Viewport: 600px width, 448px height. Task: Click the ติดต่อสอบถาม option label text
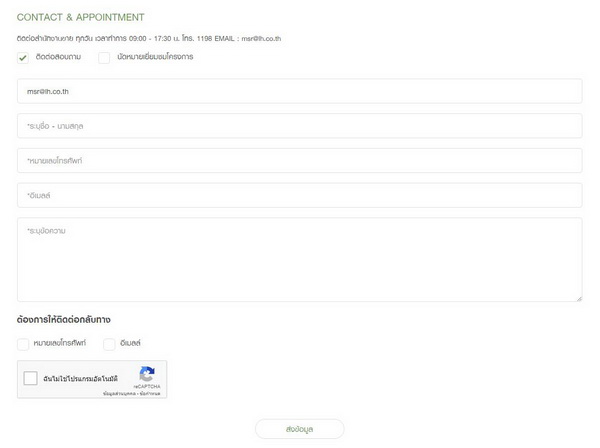tap(58, 57)
